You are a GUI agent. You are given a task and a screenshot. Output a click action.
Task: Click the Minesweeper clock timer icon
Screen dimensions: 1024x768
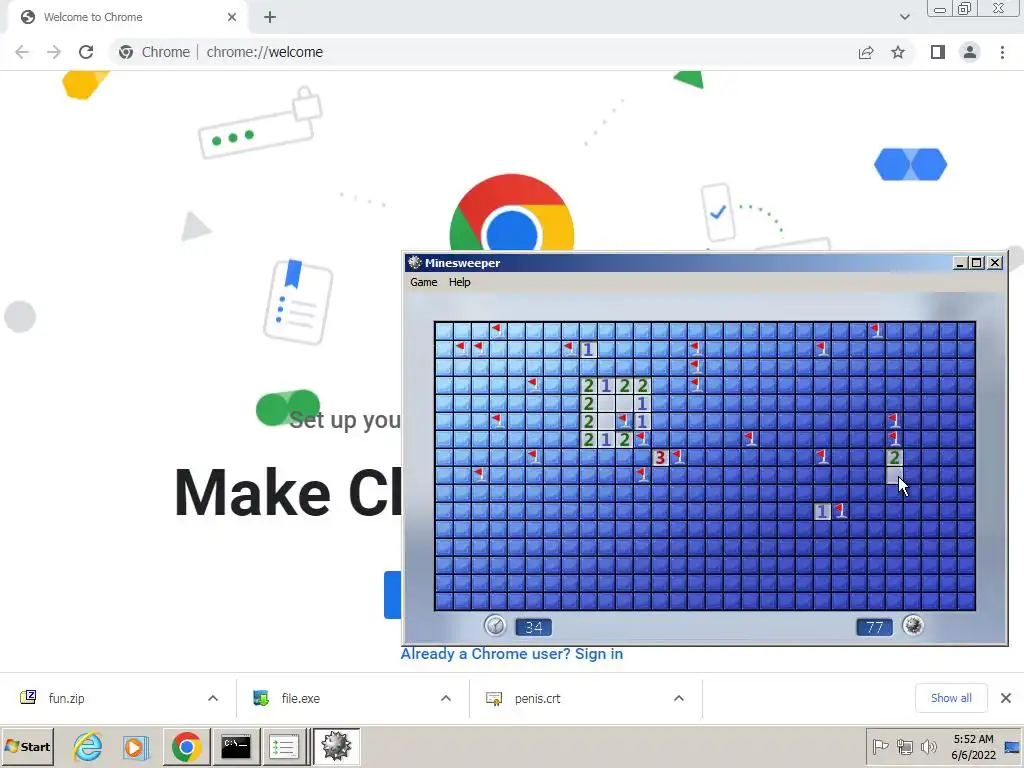click(495, 626)
